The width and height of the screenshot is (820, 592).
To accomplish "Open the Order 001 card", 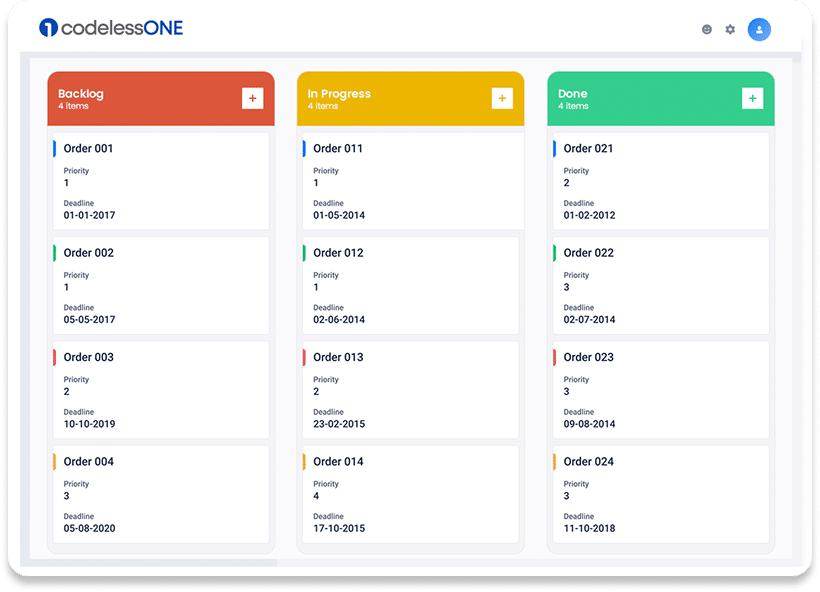I will tap(160, 181).
